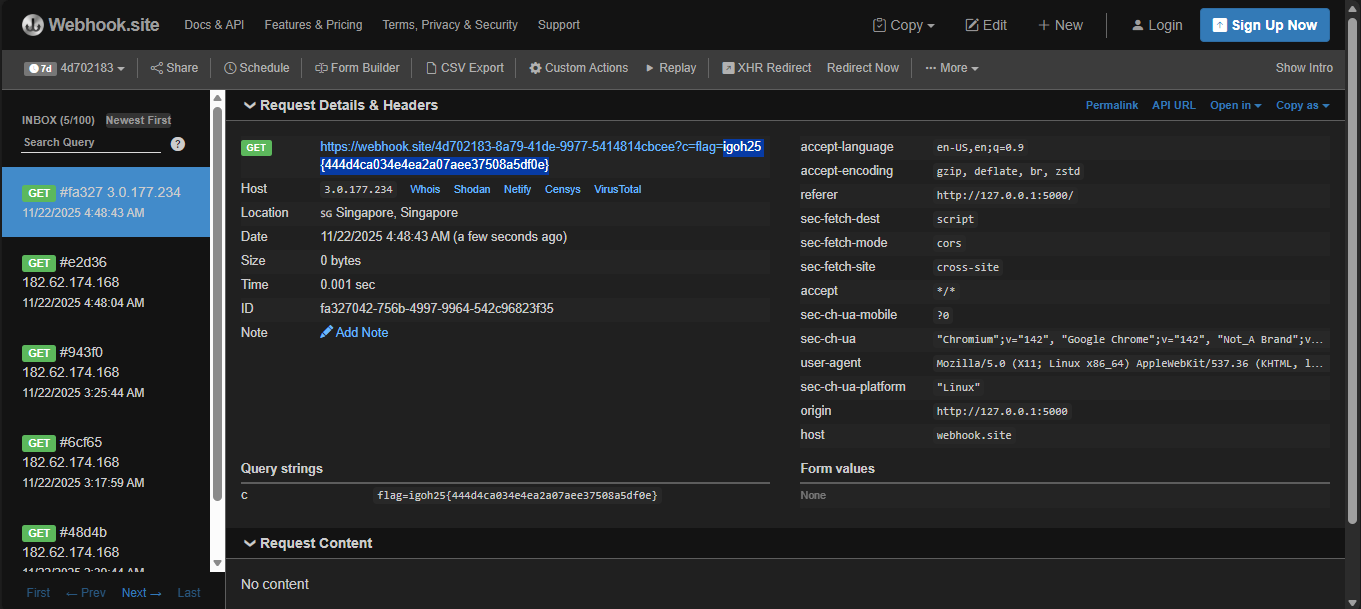
Task: Toggle Newest First sort order
Action: point(138,120)
